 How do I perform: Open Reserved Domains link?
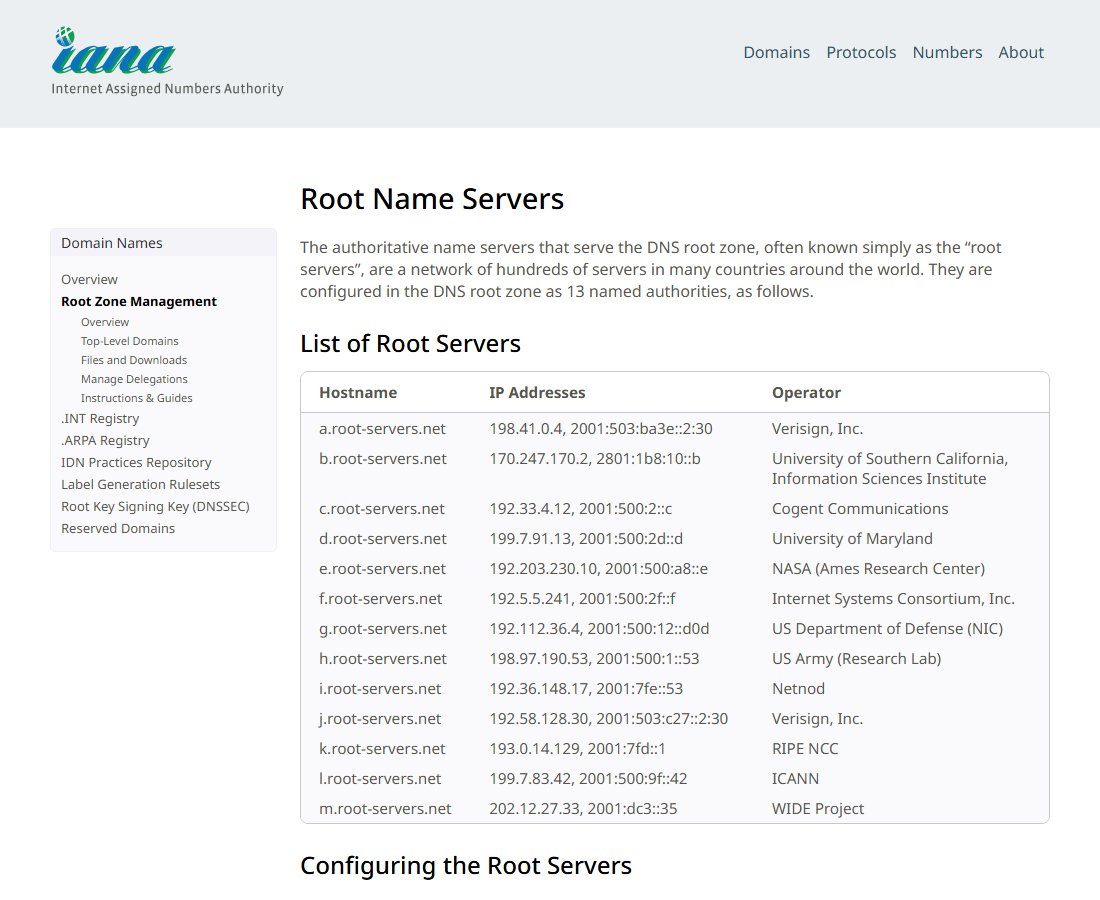(118, 528)
